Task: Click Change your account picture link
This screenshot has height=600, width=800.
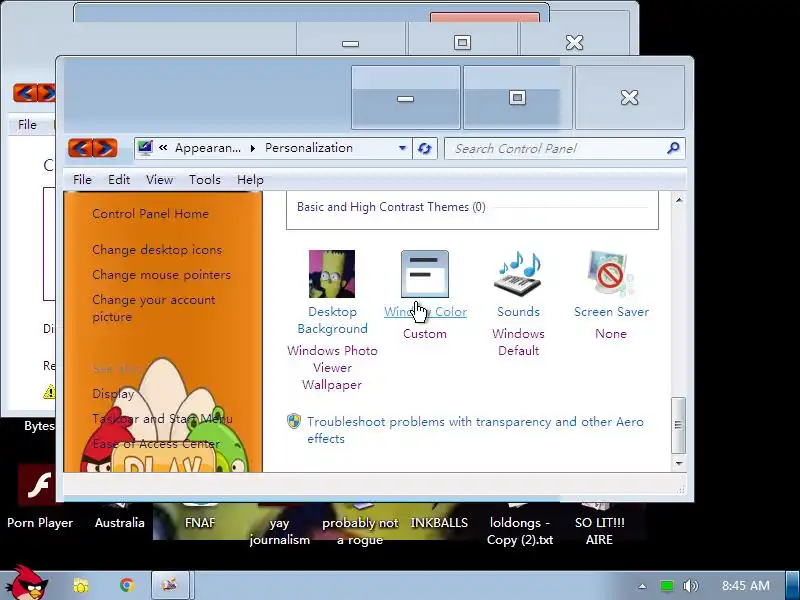Action: point(154,308)
